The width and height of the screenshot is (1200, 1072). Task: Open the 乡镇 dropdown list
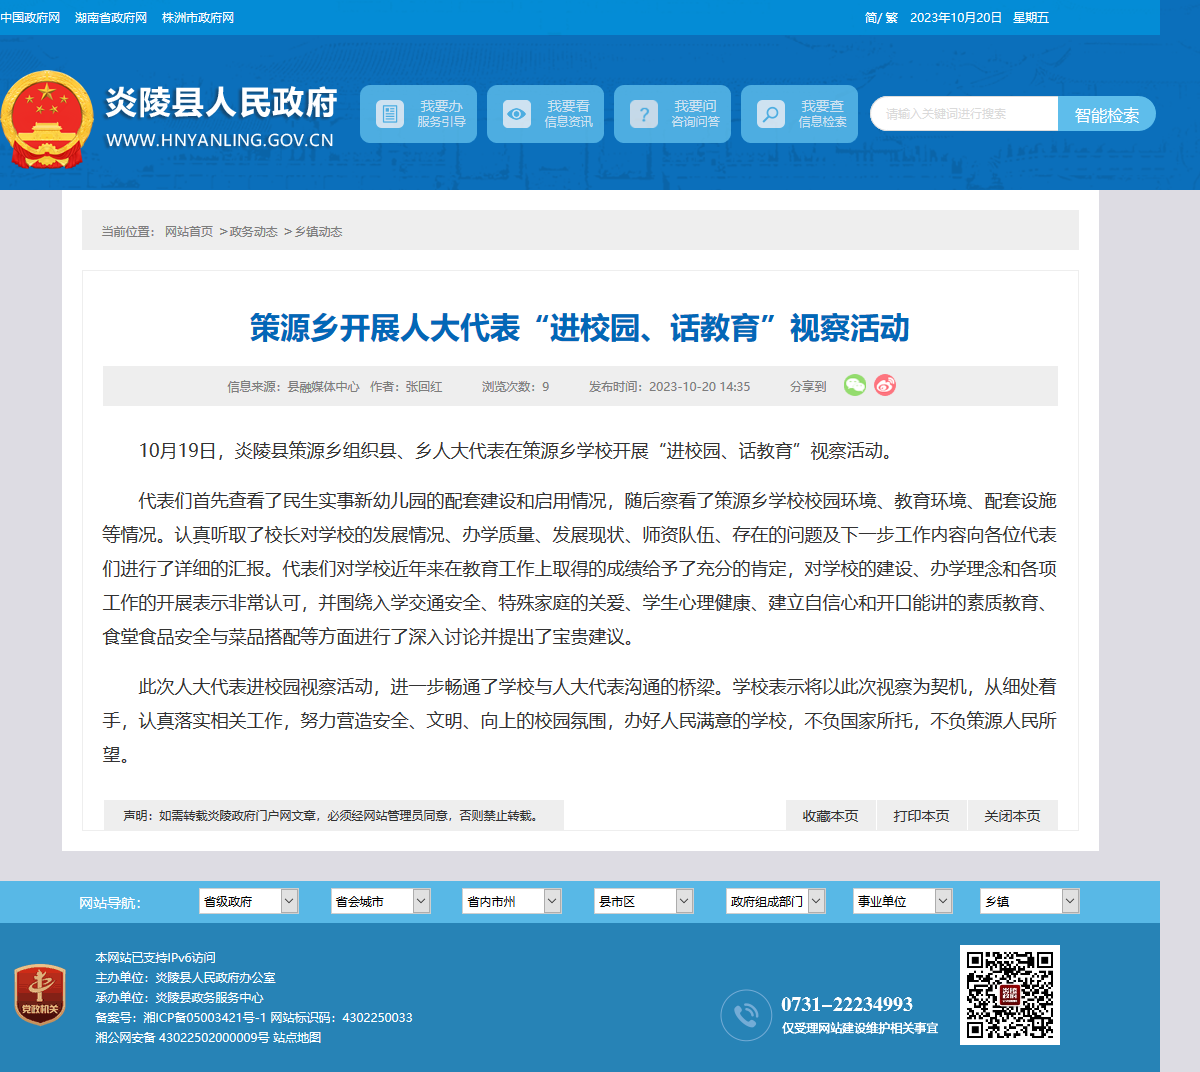[1030, 901]
